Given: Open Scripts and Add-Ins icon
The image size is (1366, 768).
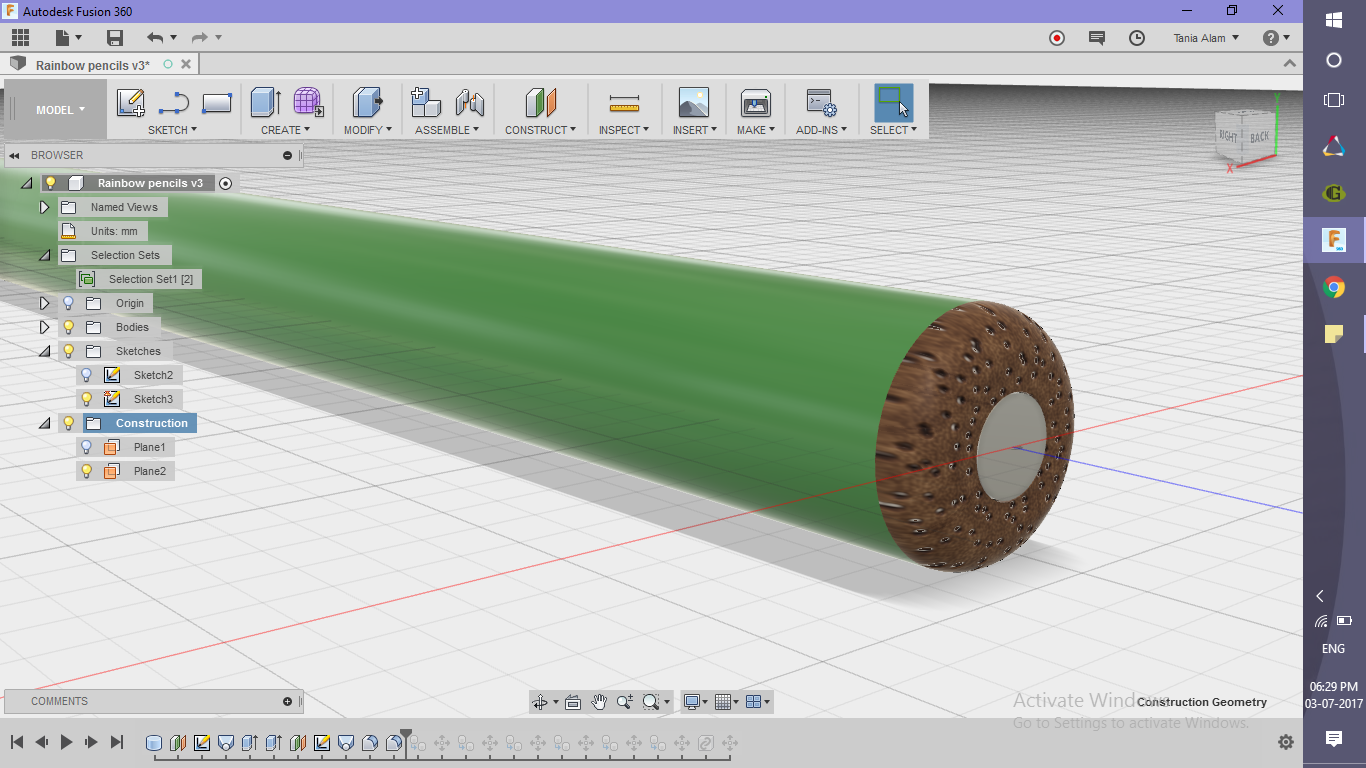Looking at the screenshot, I should pyautogui.click(x=821, y=103).
